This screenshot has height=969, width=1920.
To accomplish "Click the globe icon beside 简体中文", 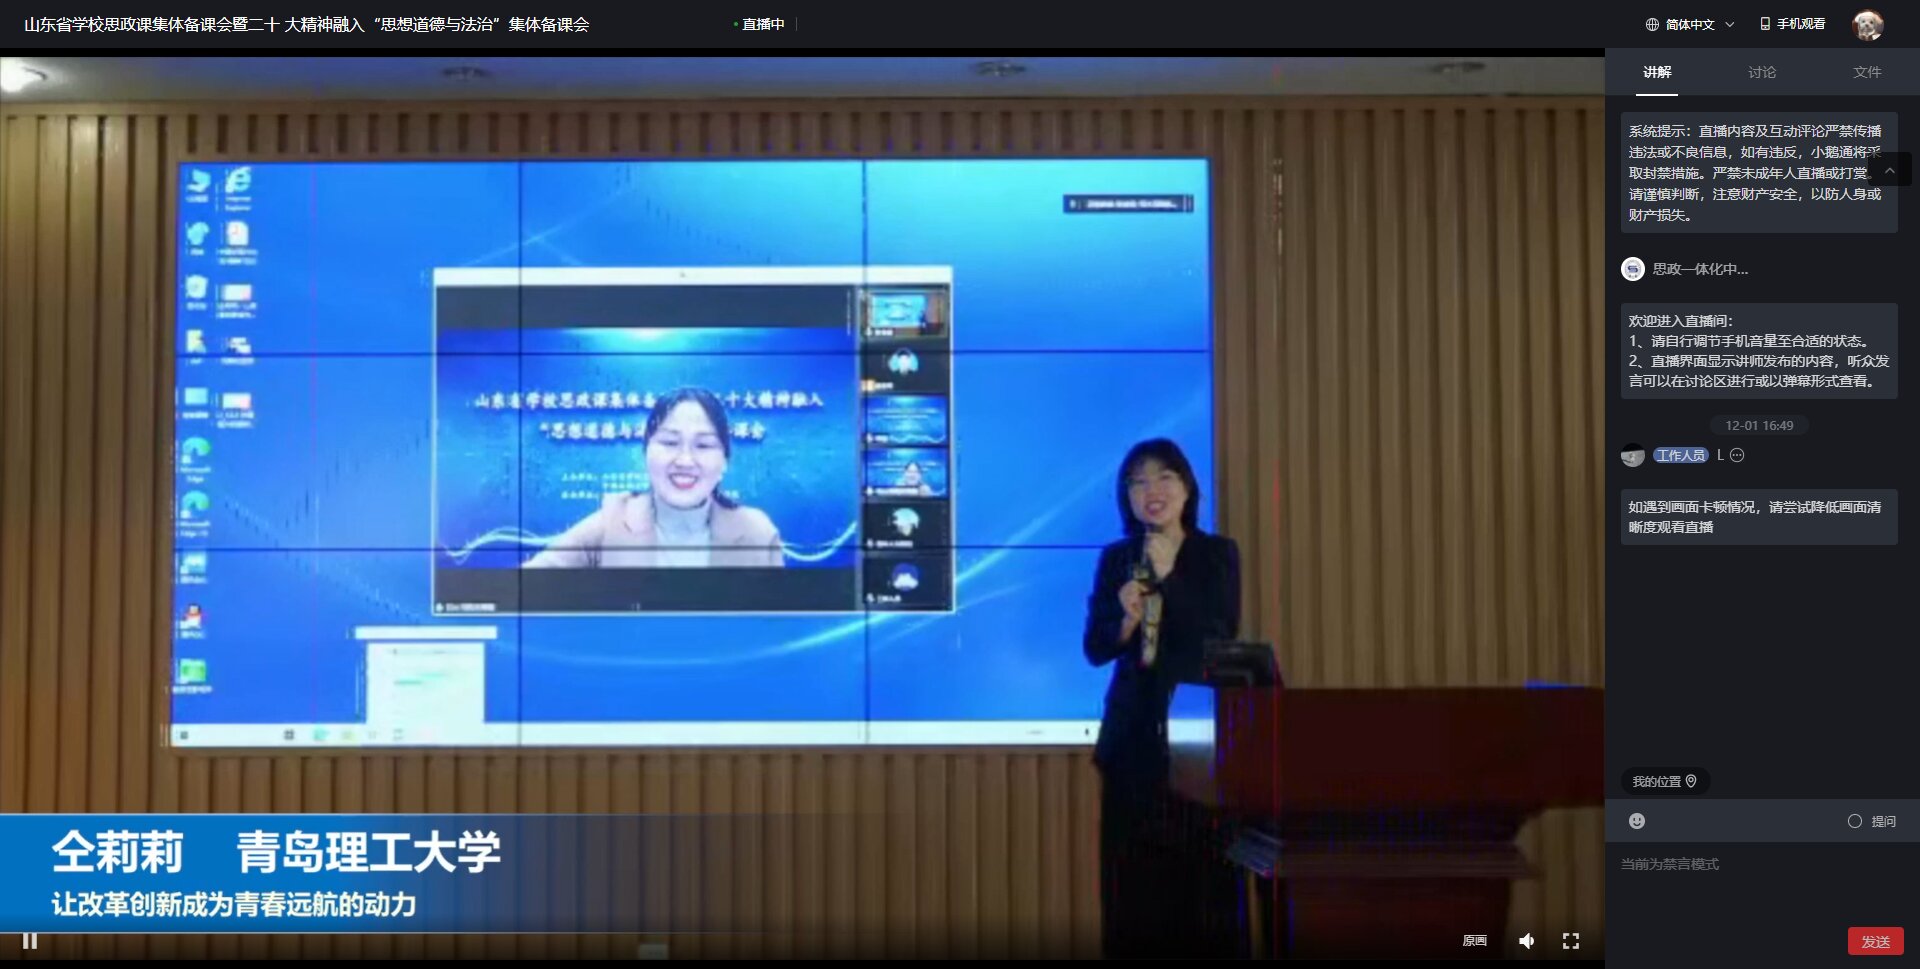I will [x=1652, y=24].
